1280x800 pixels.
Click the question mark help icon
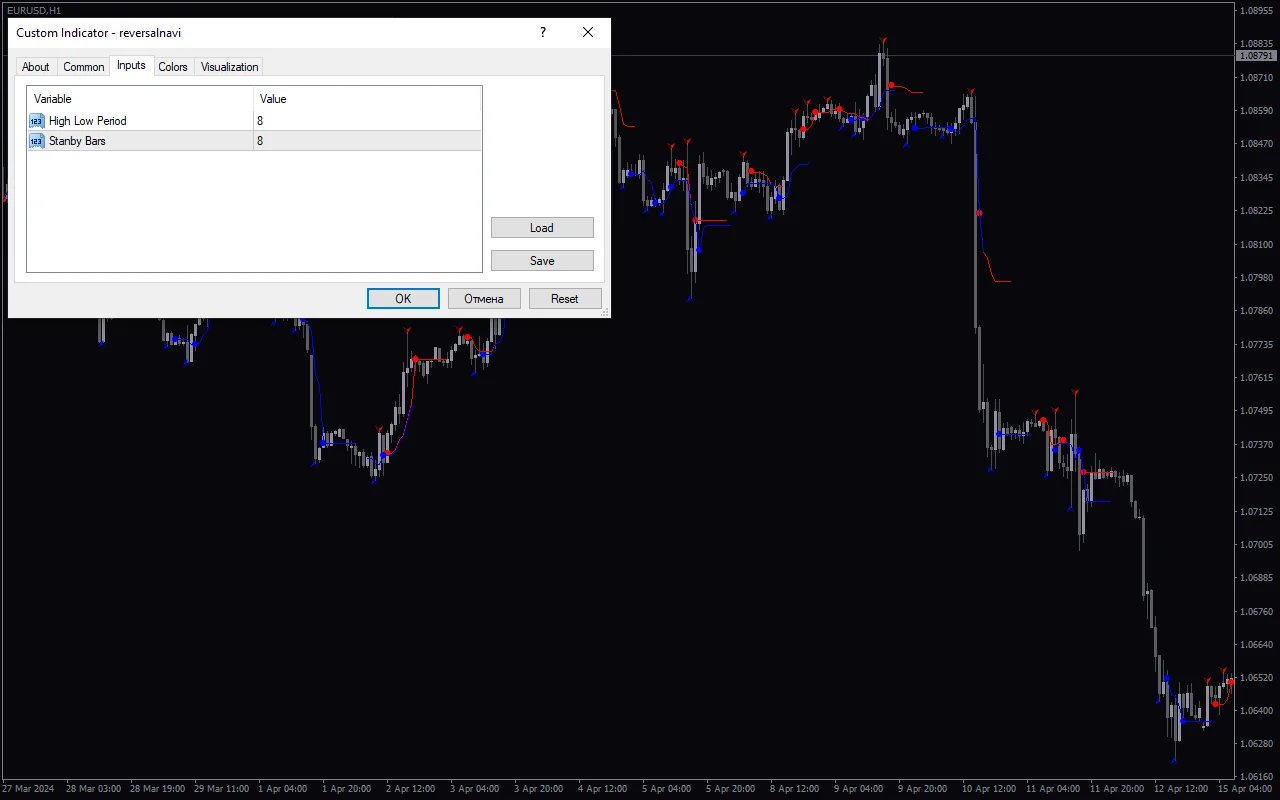(x=542, y=32)
